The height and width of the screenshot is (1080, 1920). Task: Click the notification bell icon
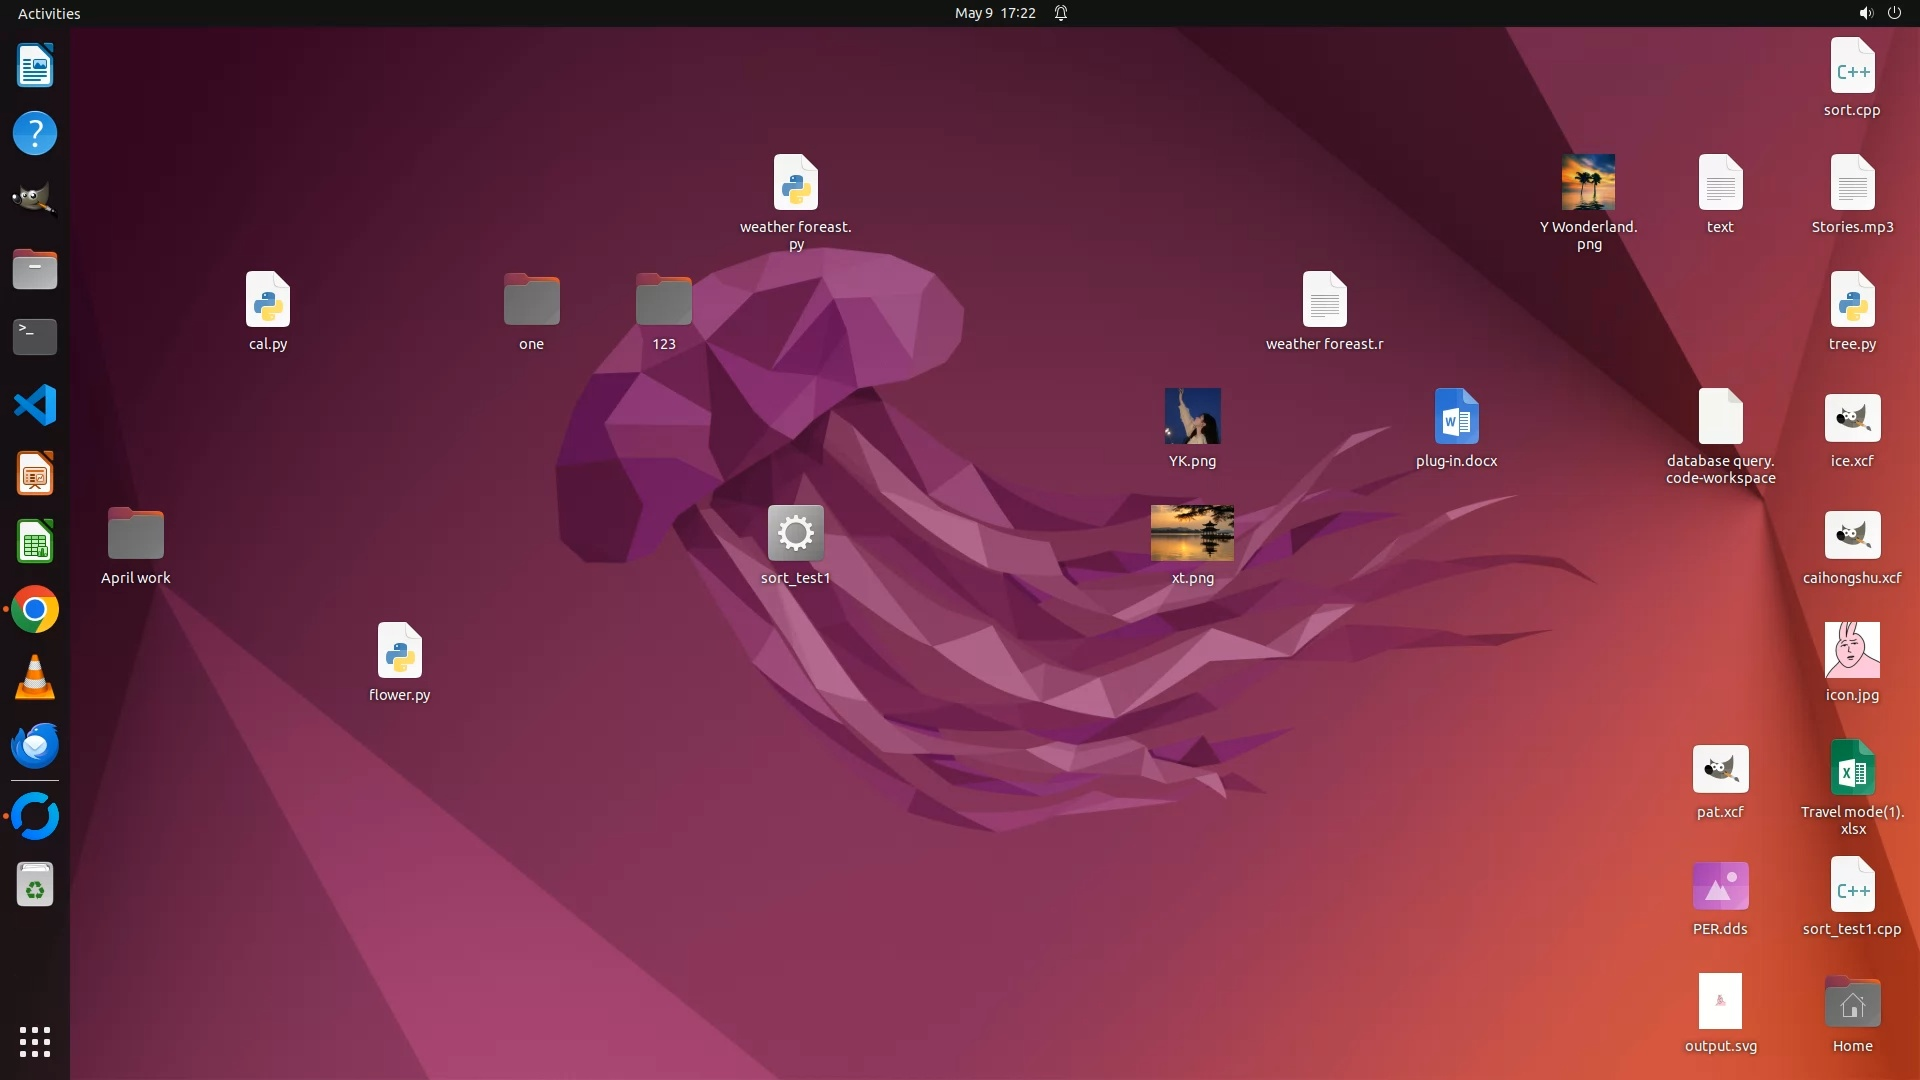click(1061, 13)
